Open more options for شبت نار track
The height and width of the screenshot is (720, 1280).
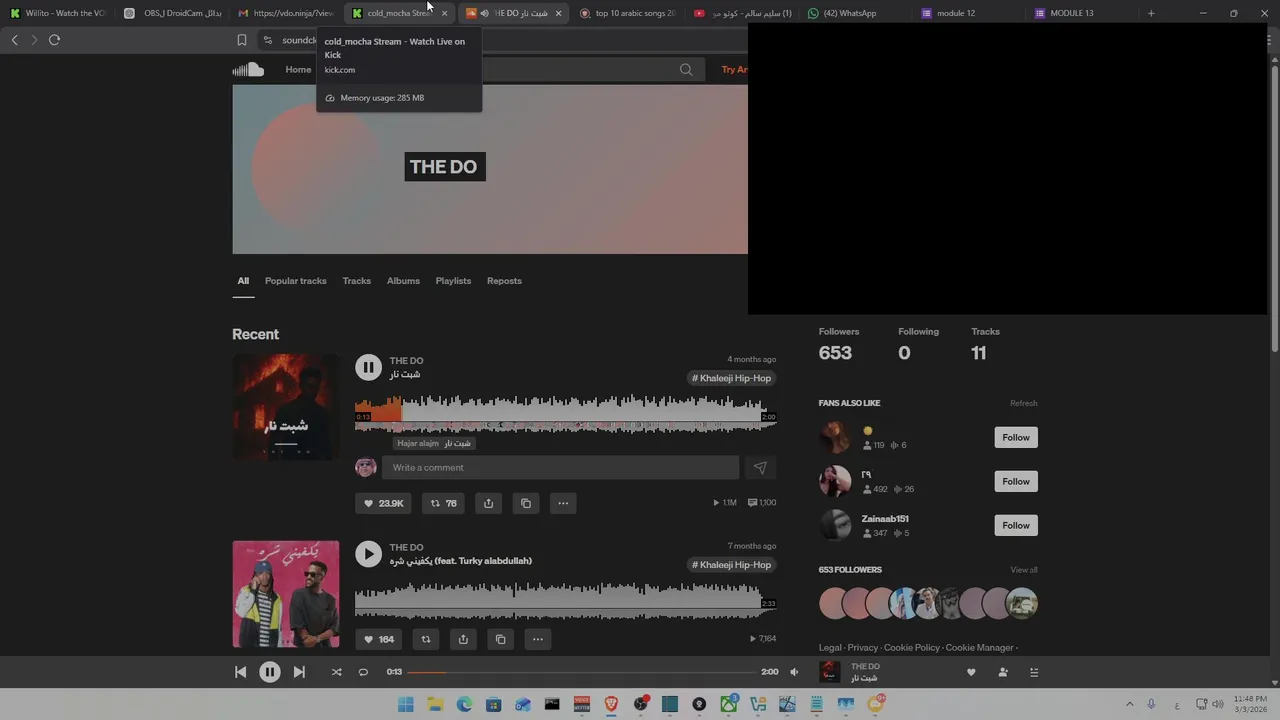(563, 503)
